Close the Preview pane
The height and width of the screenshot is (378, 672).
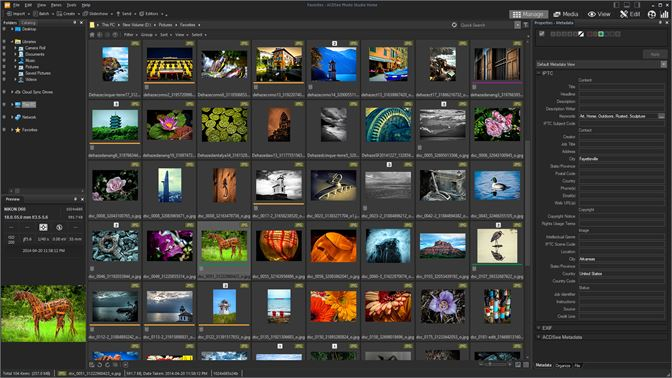82,199
